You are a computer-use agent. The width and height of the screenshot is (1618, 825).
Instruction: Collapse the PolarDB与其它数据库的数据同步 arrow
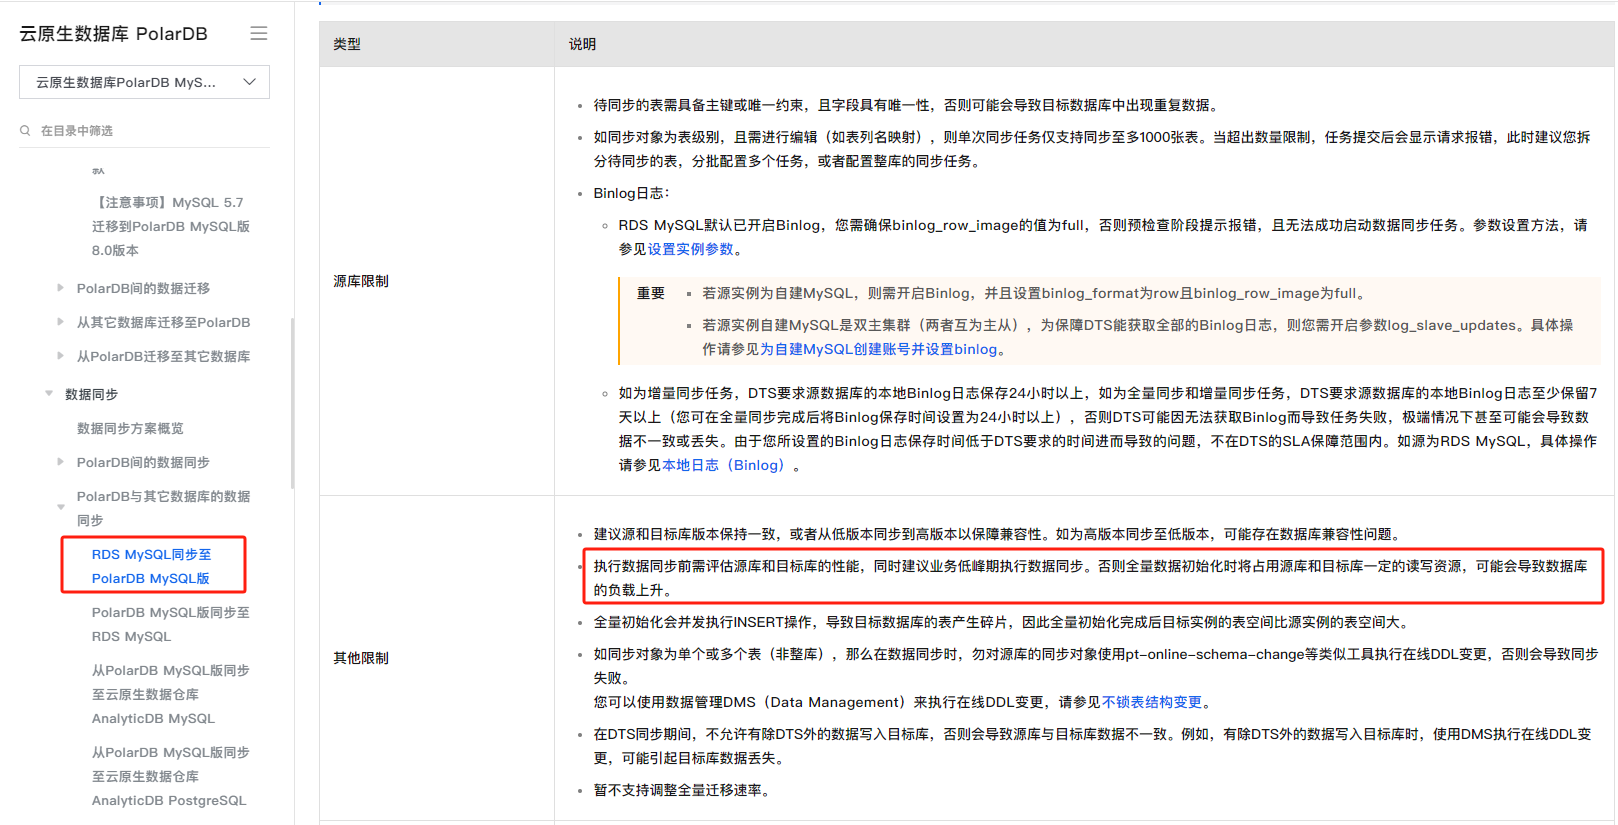click(61, 507)
